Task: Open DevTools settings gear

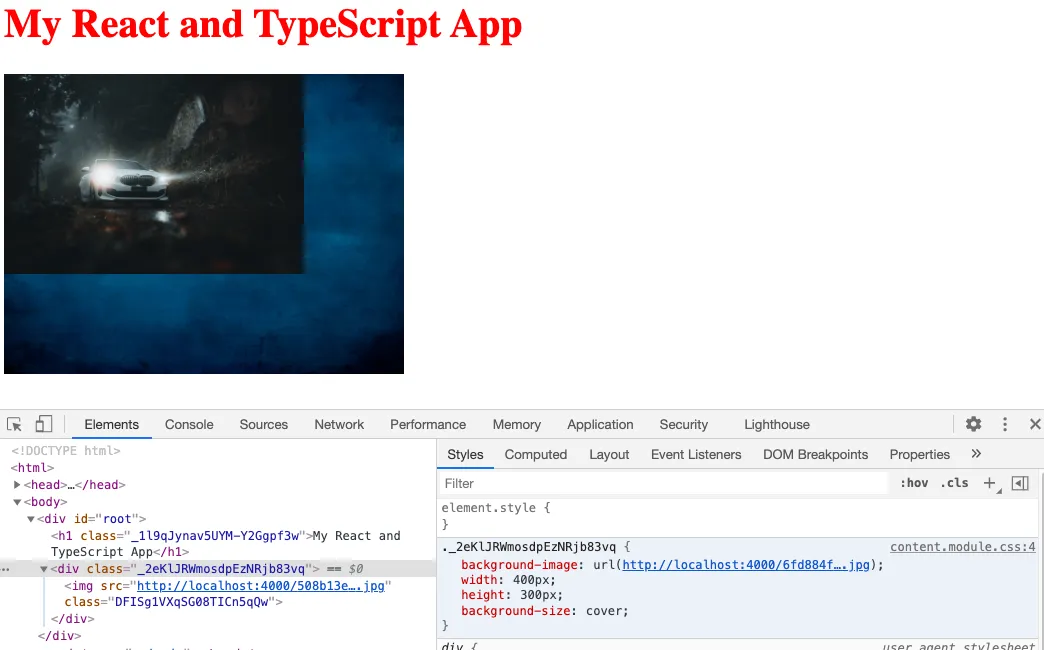Action: click(973, 424)
